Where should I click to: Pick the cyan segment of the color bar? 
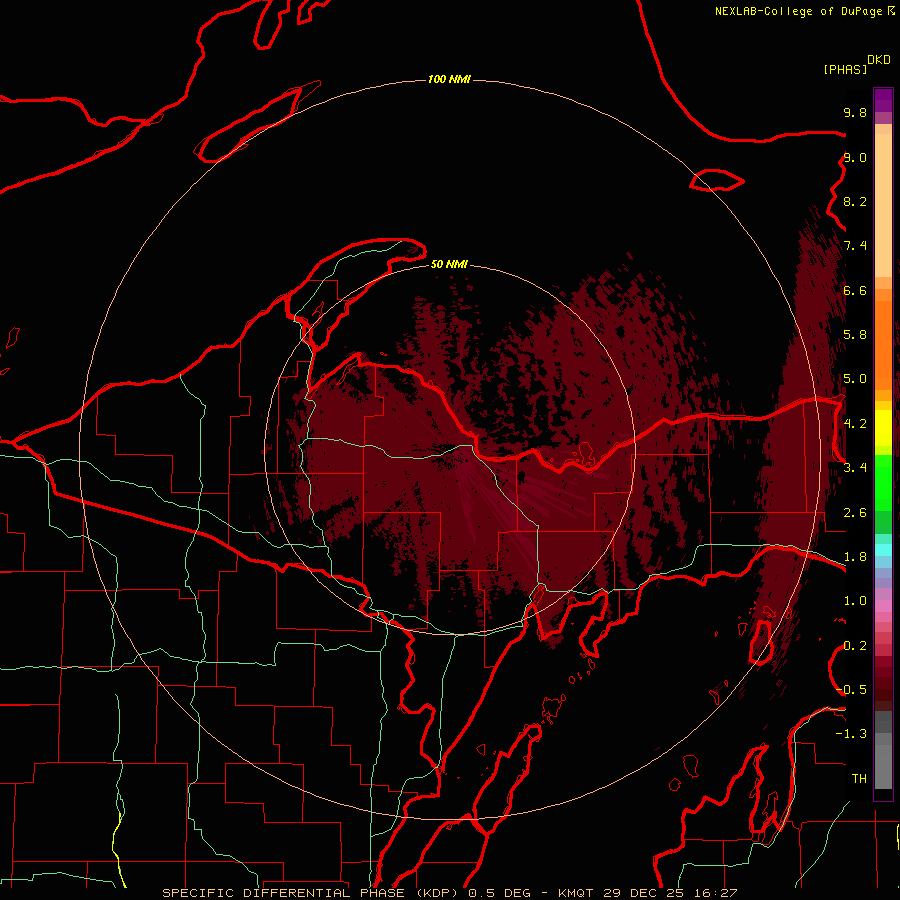pyautogui.click(x=883, y=550)
